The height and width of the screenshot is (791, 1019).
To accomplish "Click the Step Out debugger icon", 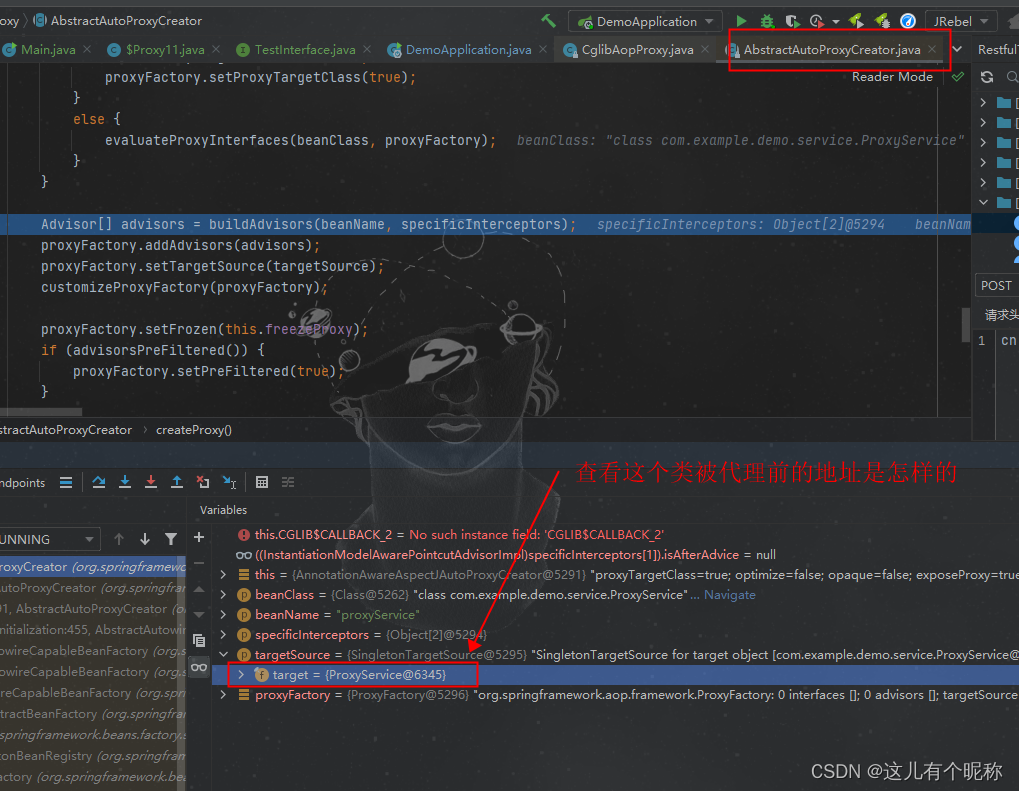I will pos(177,482).
